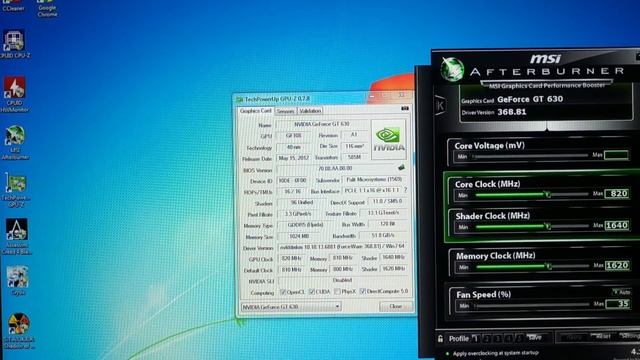Click the Core Clock value field showing 820
640x360 pixels.
617,194
